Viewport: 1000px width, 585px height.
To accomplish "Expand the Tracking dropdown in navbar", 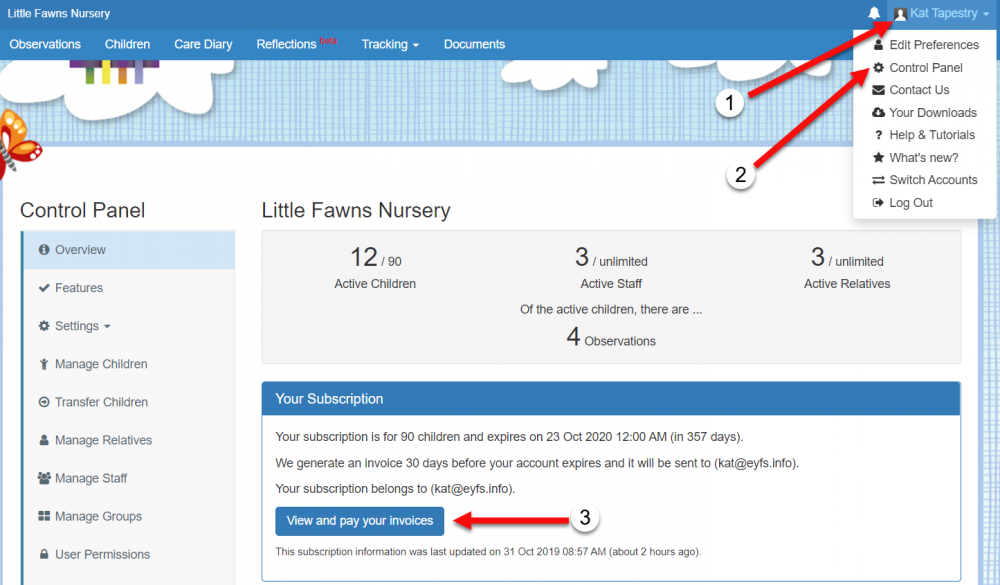I will pyautogui.click(x=390, y=44).
